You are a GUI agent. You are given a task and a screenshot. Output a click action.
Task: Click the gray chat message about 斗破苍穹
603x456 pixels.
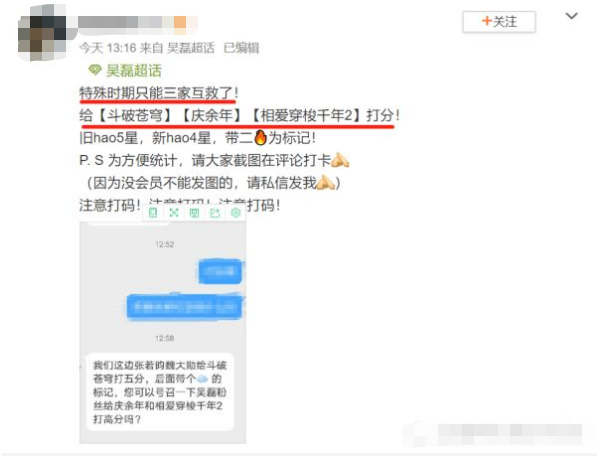(160, 392)
